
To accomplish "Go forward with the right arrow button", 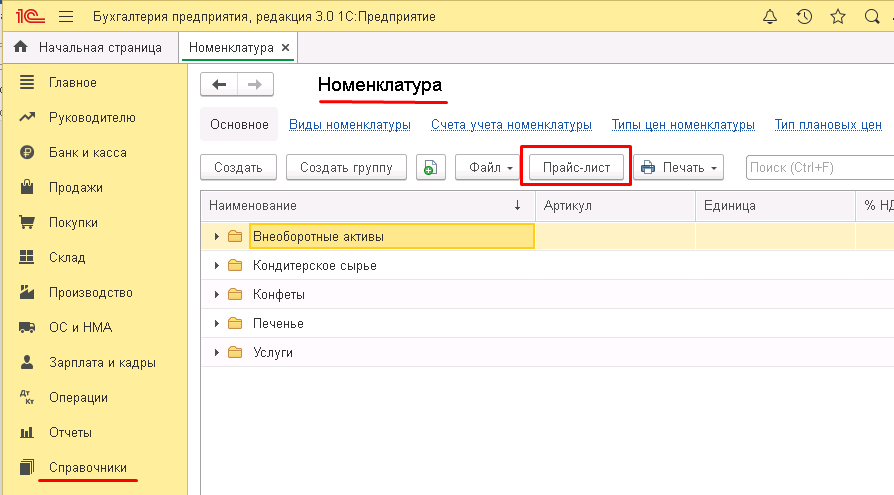I will (255, 85).
